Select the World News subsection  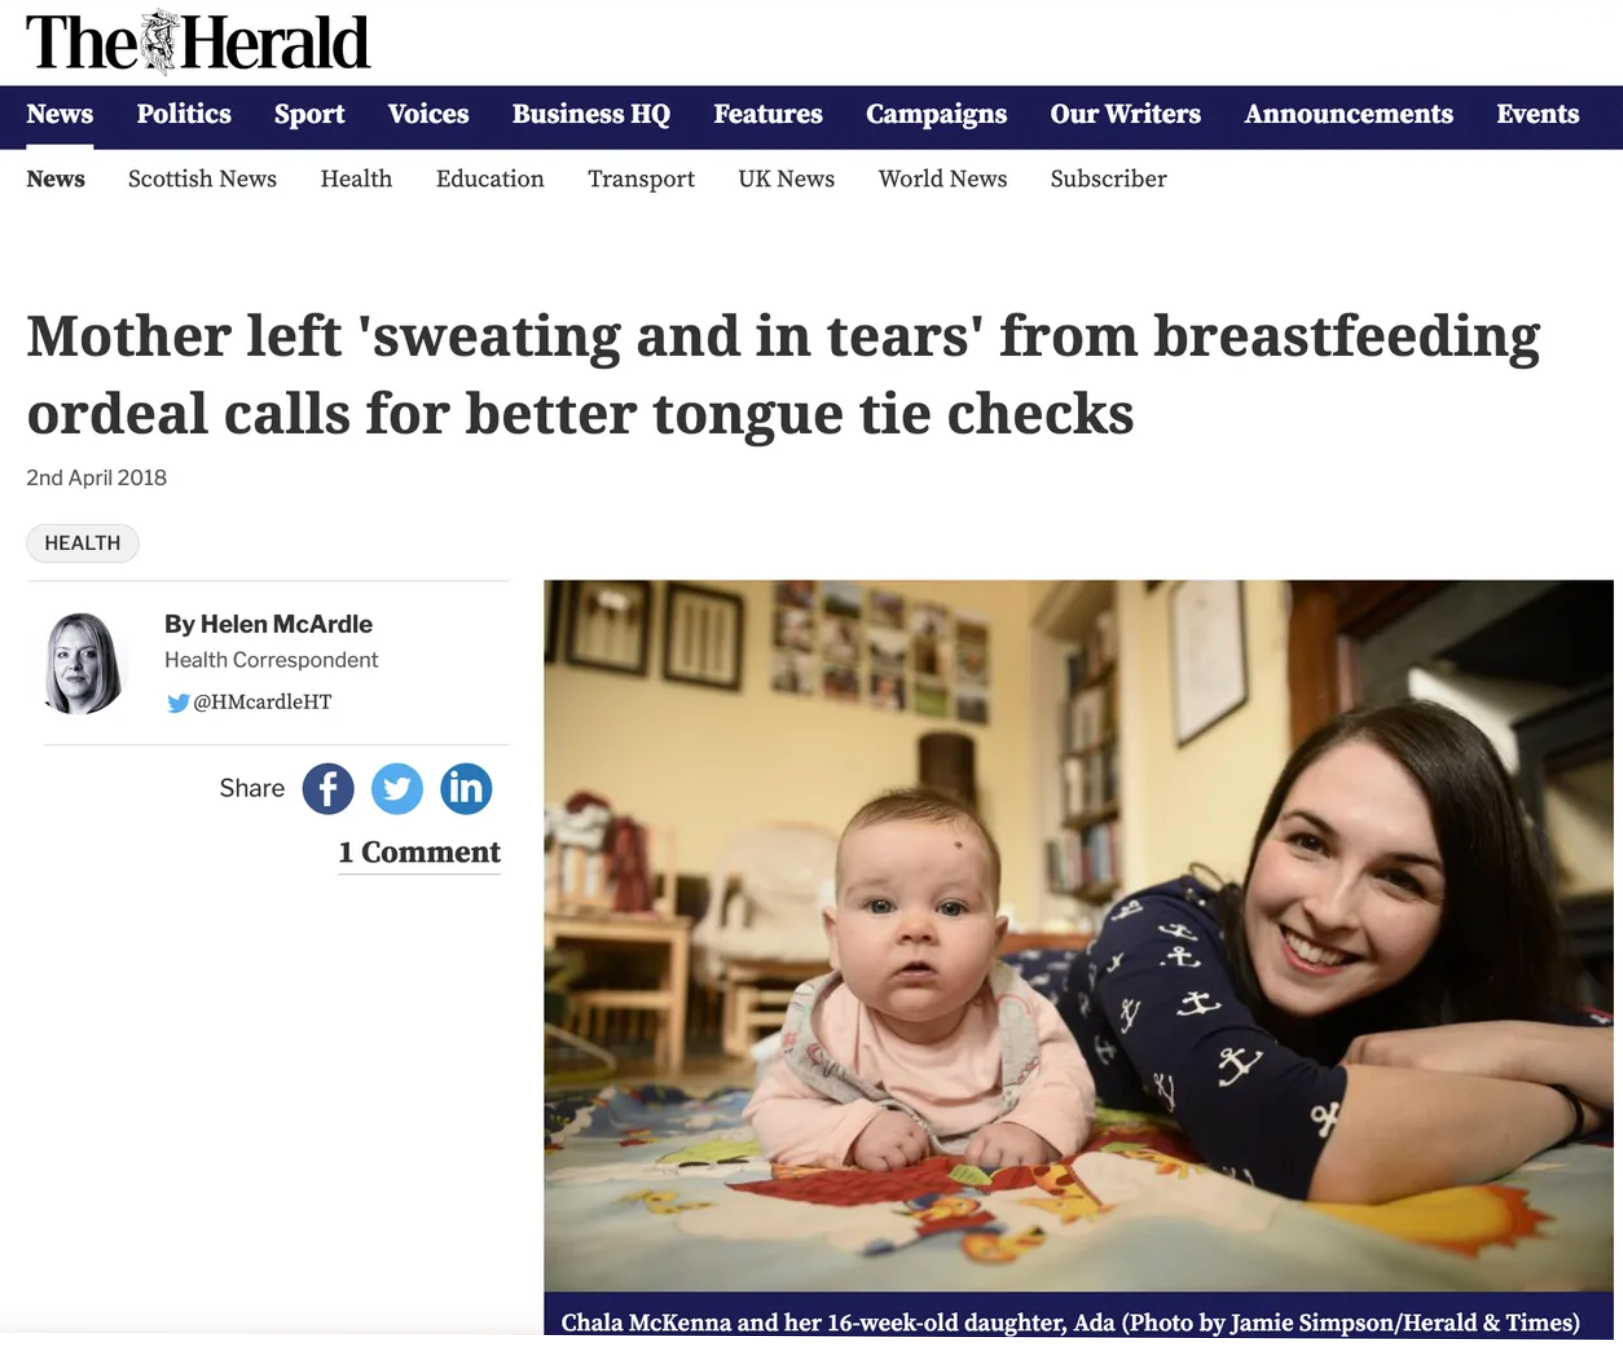(942, 179)
